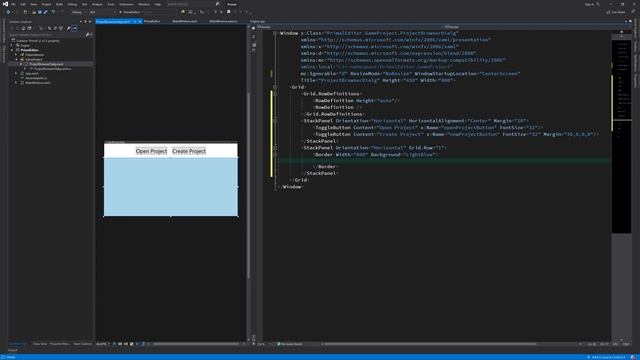Click the designer pane vertical scrollbar
Screen dimensions: 640x360
[x=249, y=186]
